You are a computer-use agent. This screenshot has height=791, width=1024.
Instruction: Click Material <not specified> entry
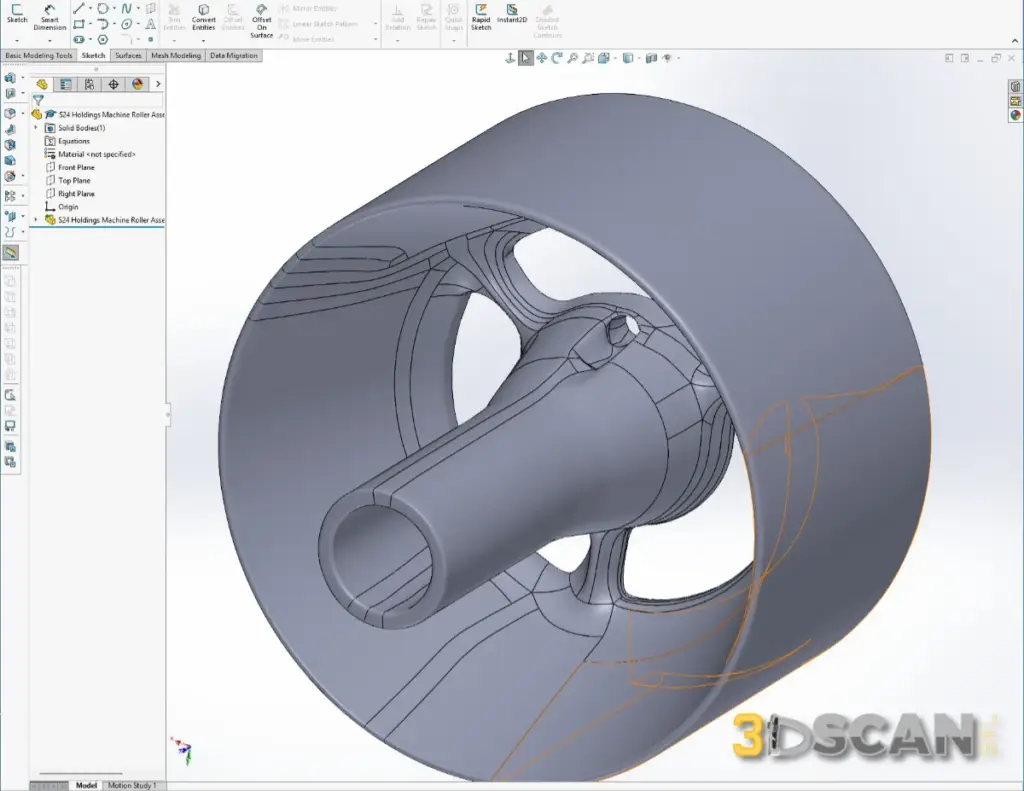coord(96,154)
